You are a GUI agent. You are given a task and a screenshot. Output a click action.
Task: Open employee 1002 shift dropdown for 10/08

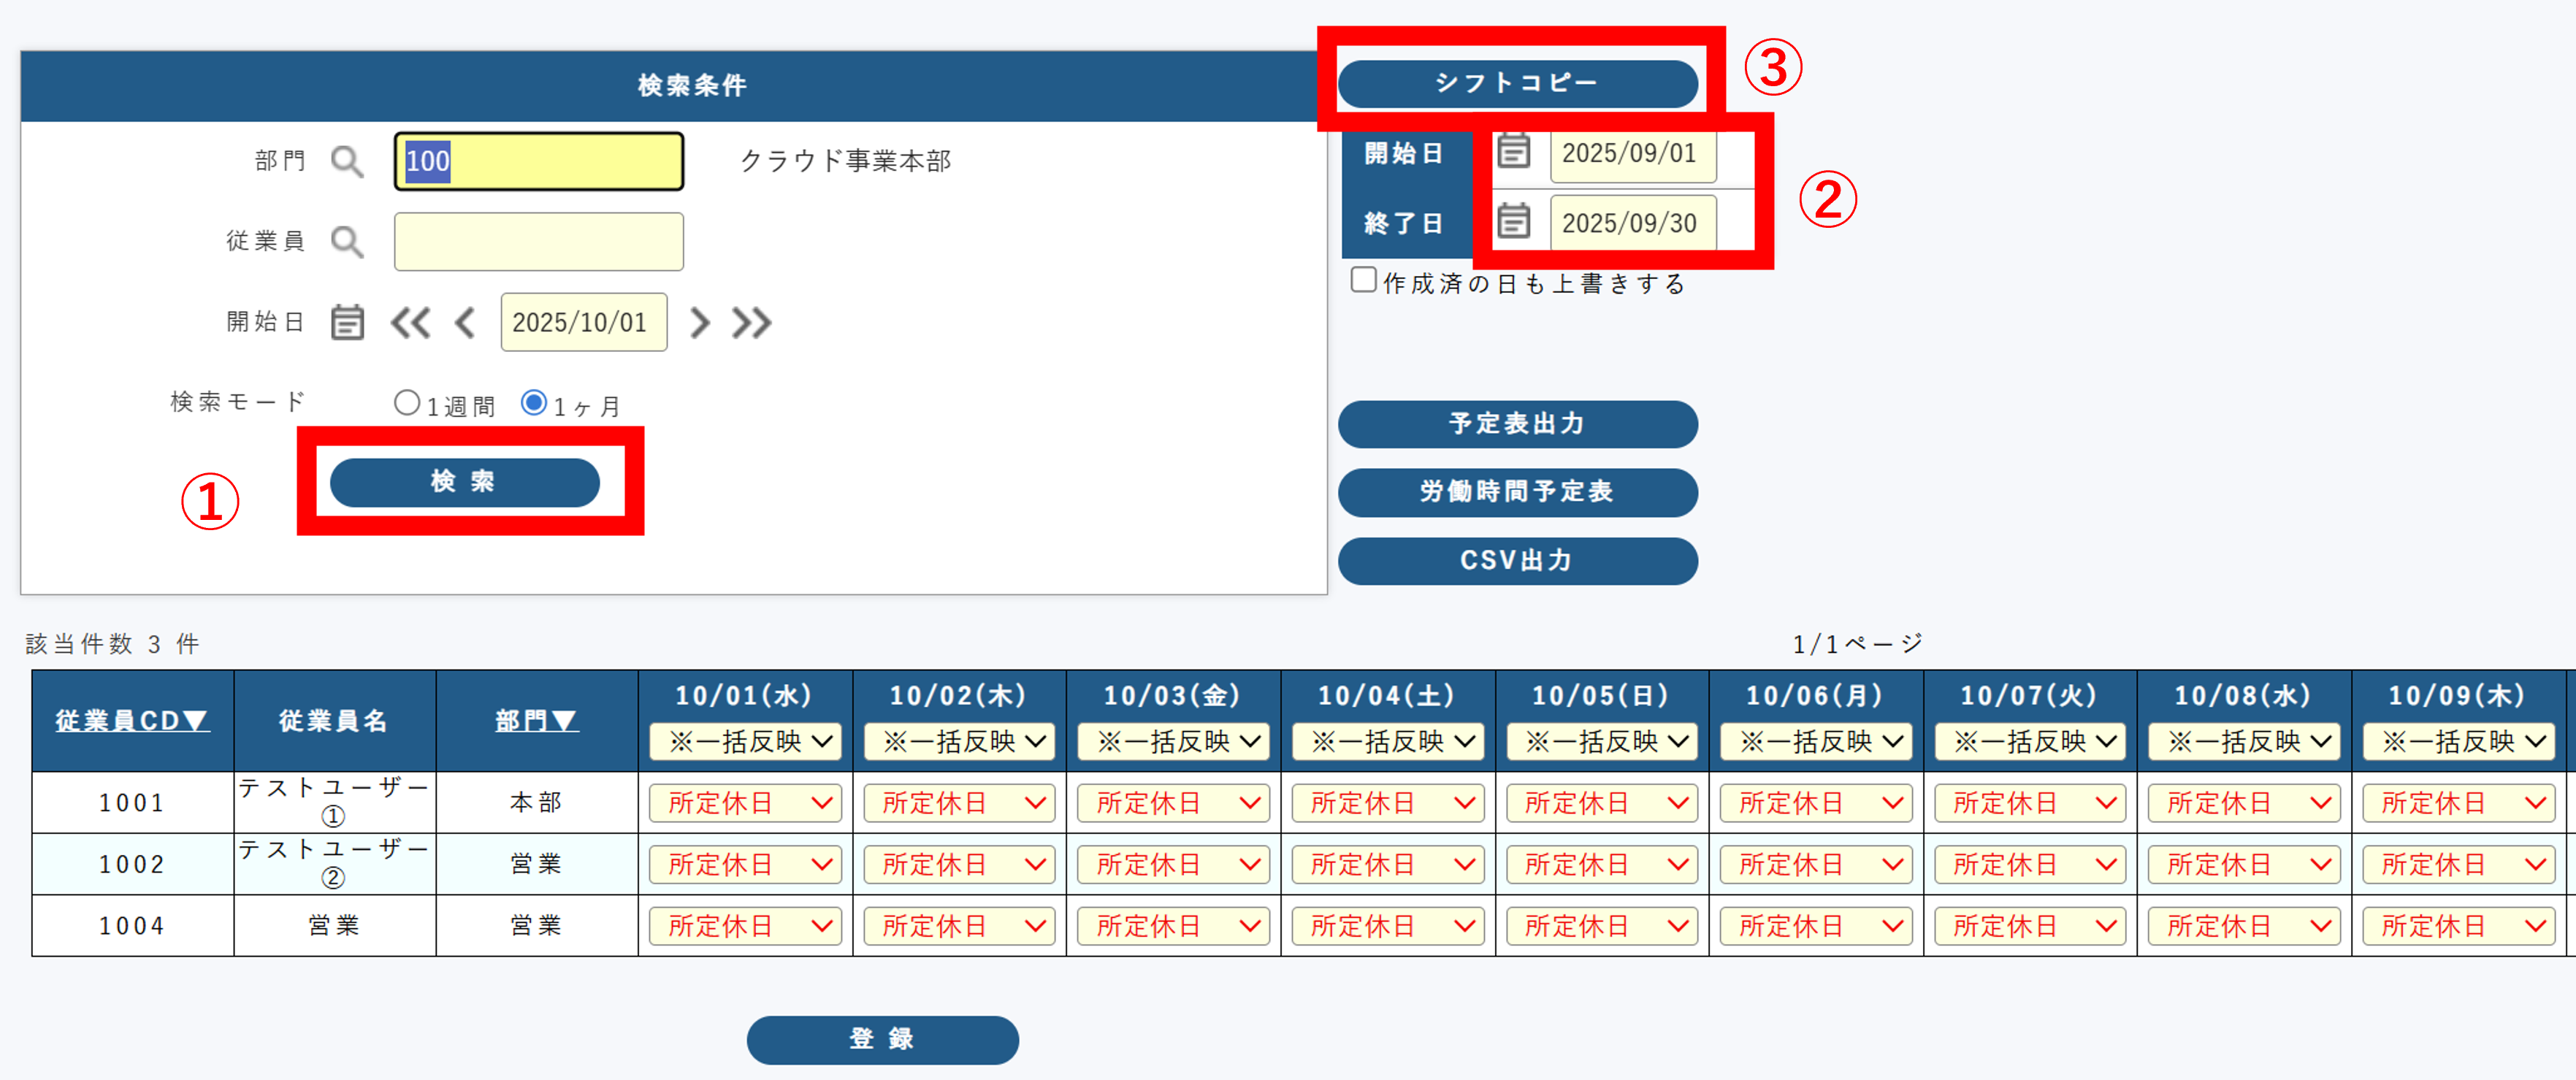[2244, 865]
